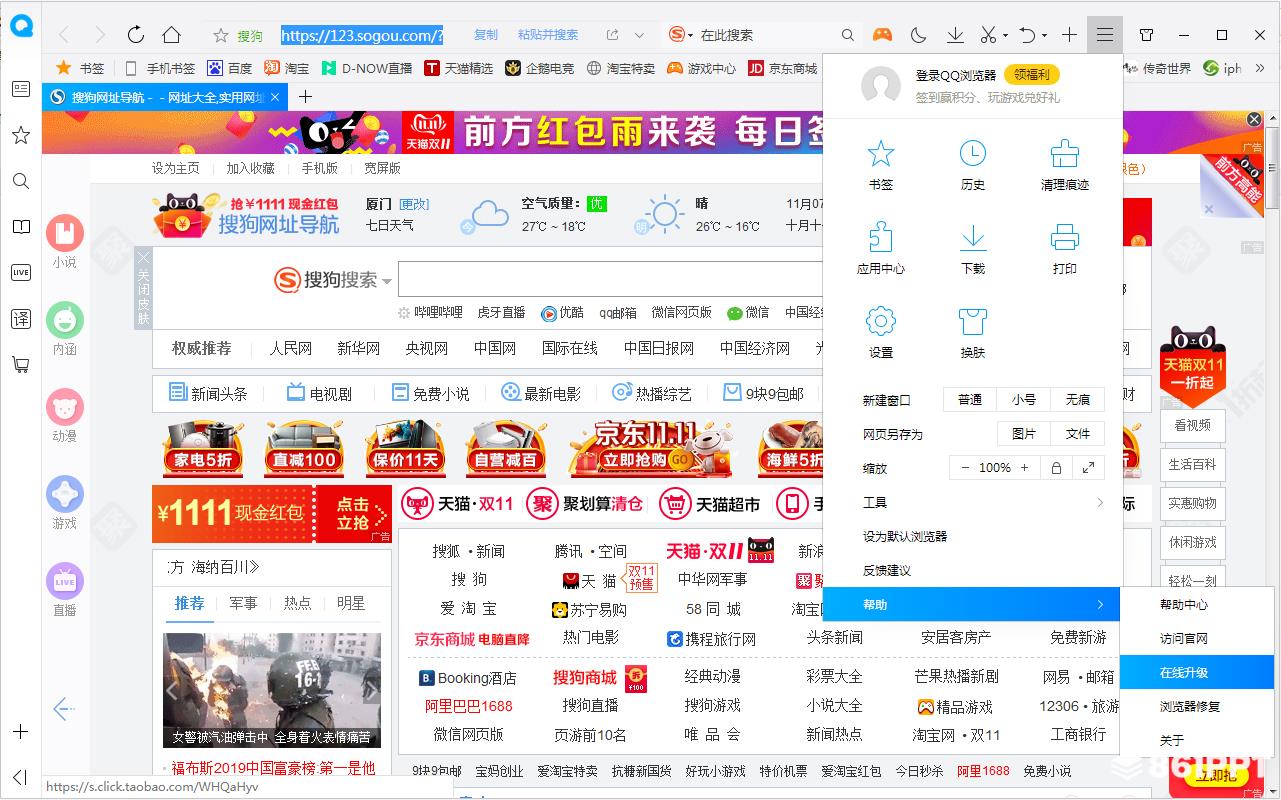Click the 游戏 games shortcut icon
Image resolution: width=1281 pixels, height=800 pixels.
coord(65,495)
